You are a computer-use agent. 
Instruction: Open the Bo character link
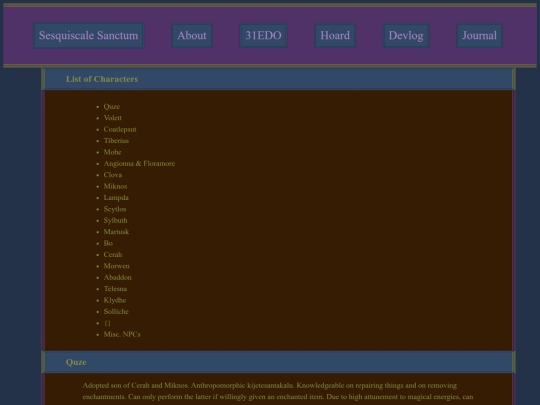[x=108, y=243]
